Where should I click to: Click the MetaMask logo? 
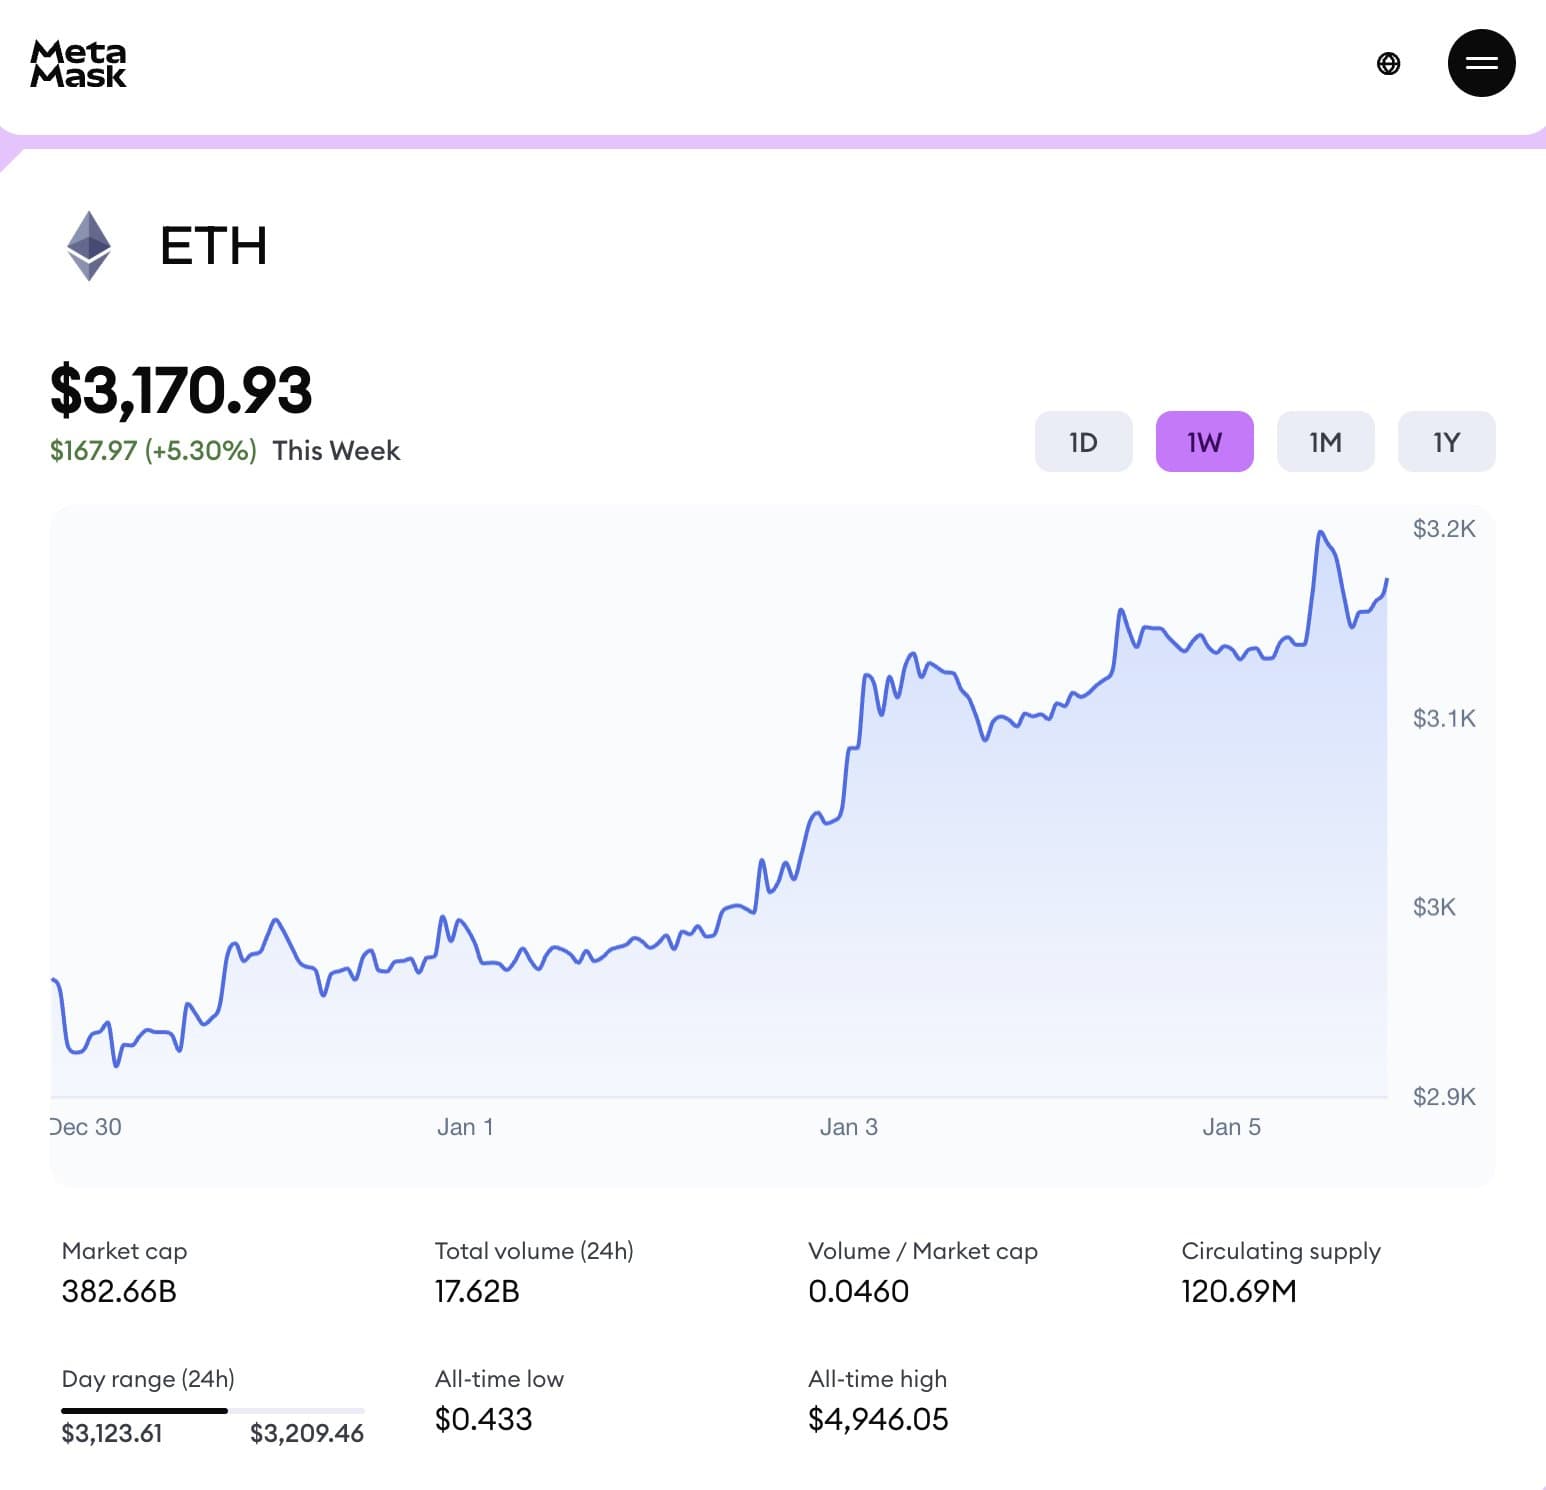(x=78, y=64)
